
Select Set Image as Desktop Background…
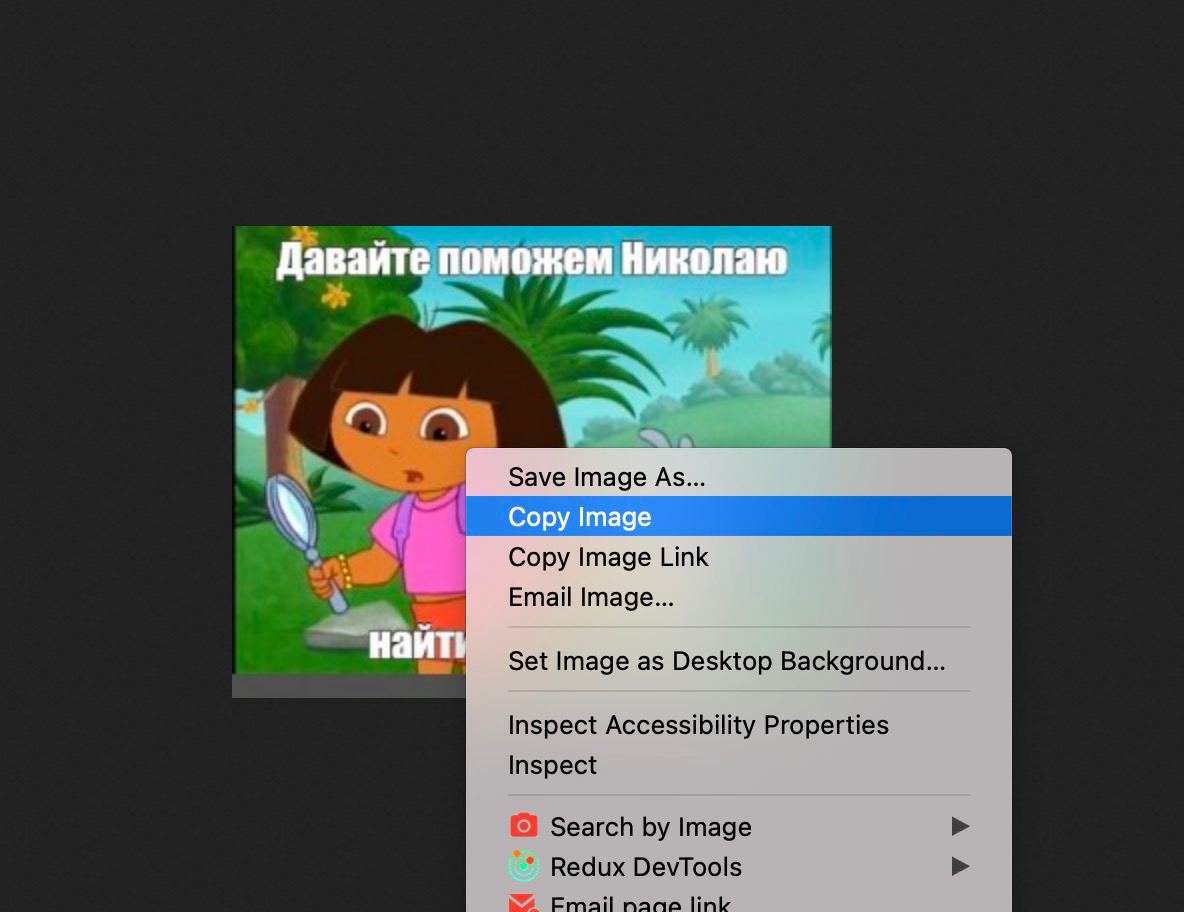coord(738,661)
